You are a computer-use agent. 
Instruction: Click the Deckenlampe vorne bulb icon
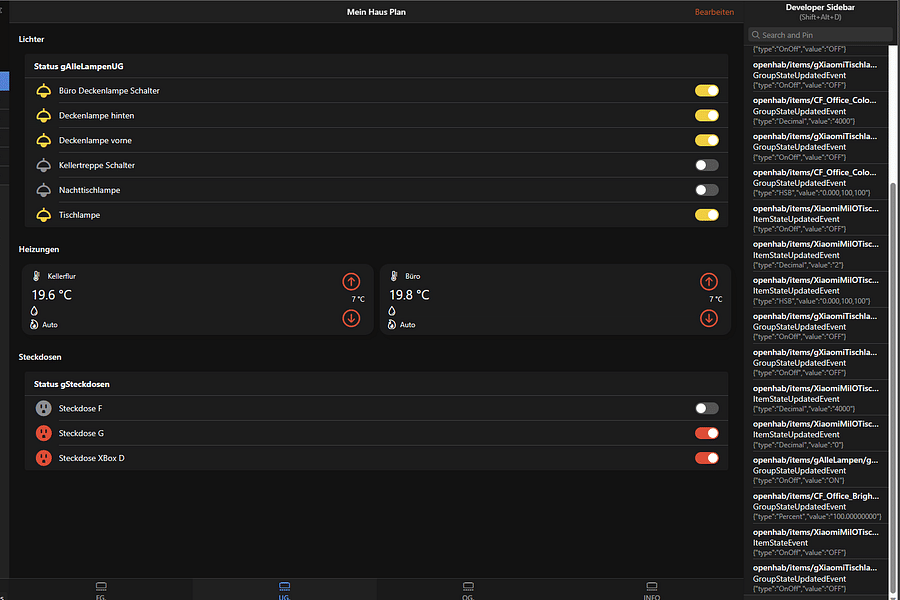pos(42,140)
